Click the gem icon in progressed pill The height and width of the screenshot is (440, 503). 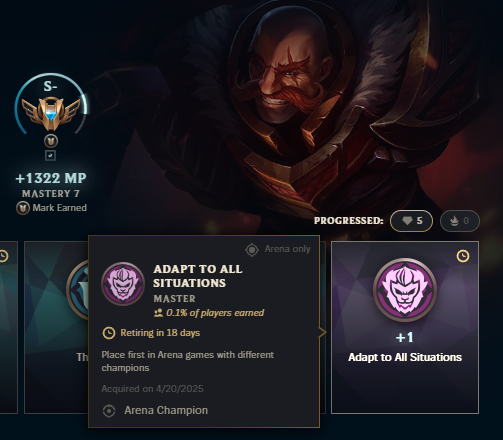pyautogui.click(x=407, y=221)
